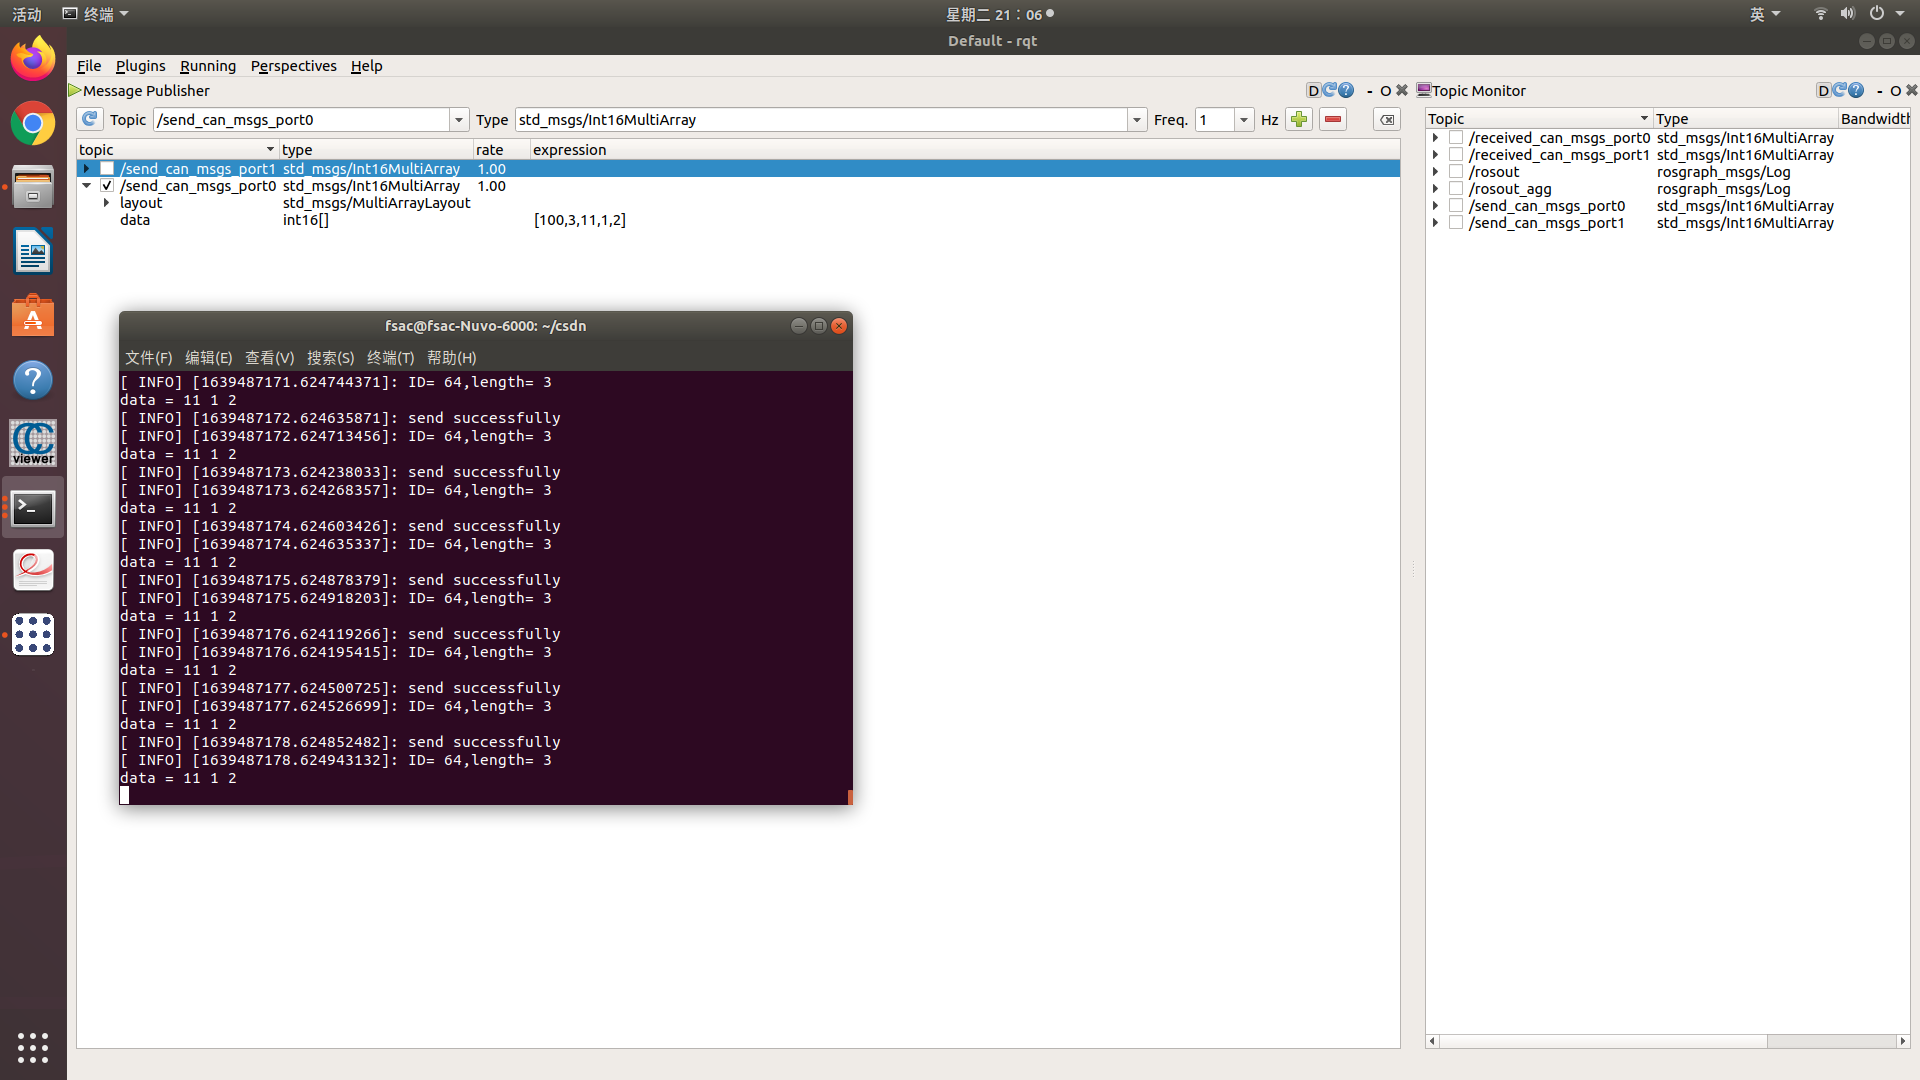Open Message Publisher help icon
The height and width of the screenshot is (1080, 1920).
coord(1346,90)
